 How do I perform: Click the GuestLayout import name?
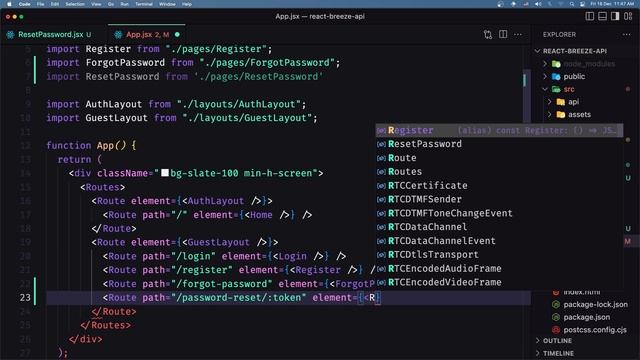click(x=116, y=118)
